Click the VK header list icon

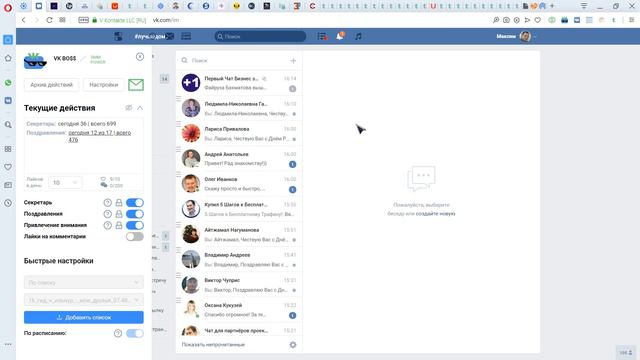[x=186, y=36]
